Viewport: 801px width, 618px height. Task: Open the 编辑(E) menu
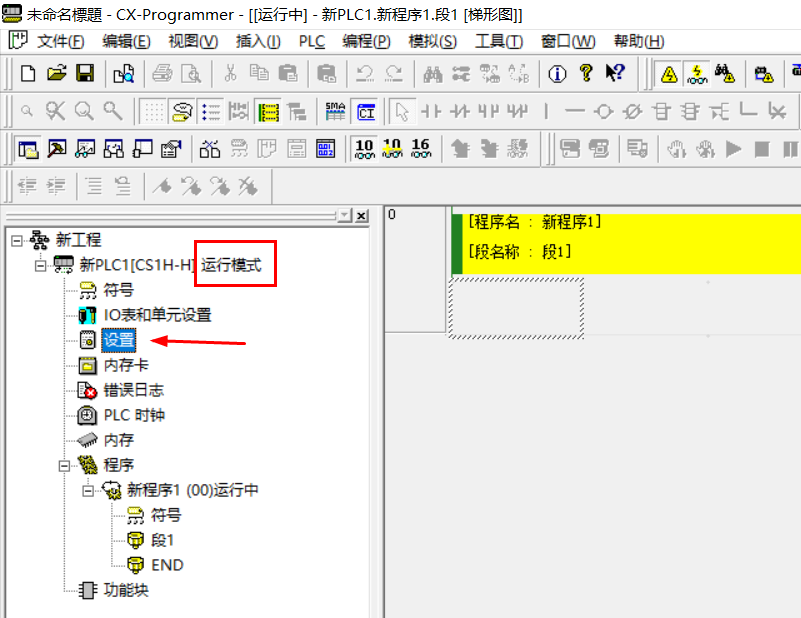pos(126,41)
